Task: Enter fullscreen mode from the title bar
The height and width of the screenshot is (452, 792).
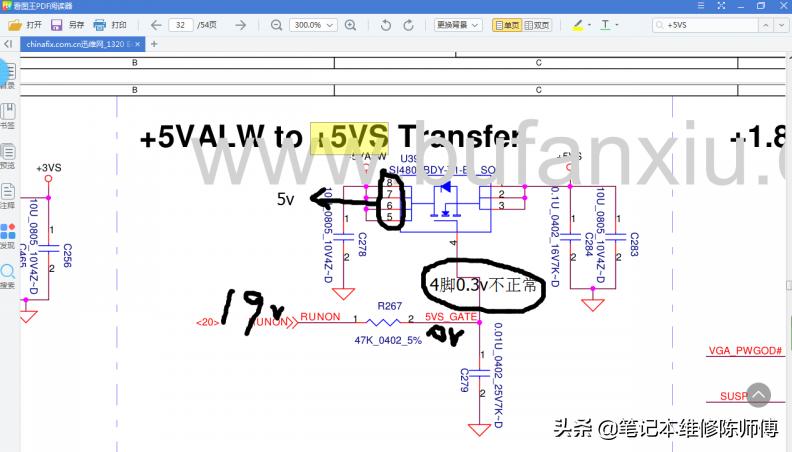Action: click(x=721, y=6)
